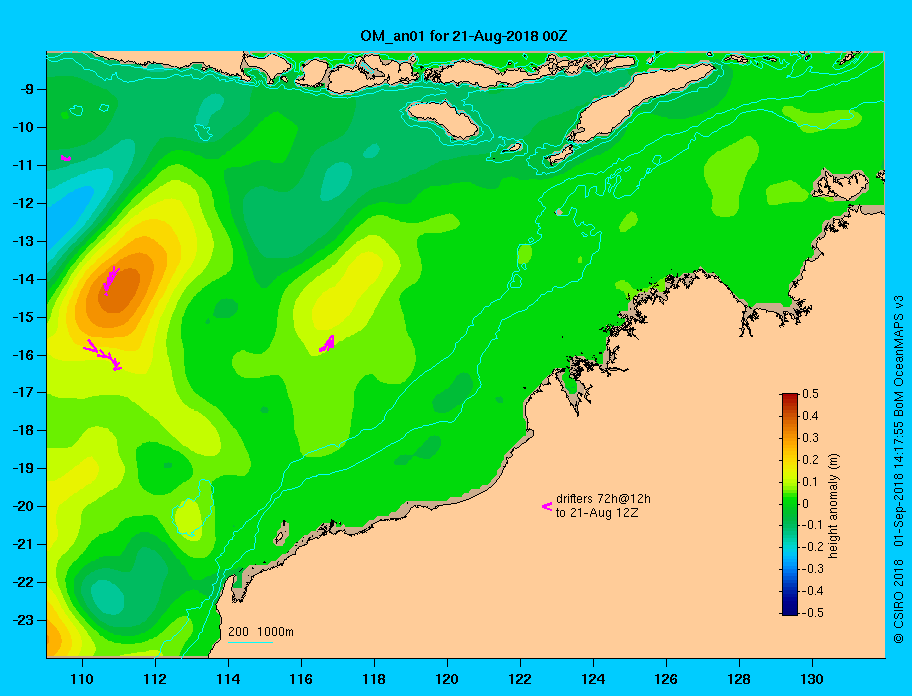Screen dimensions: 912x696
Task: Click the '124' longitude axis label
Action: pos(593,679)
